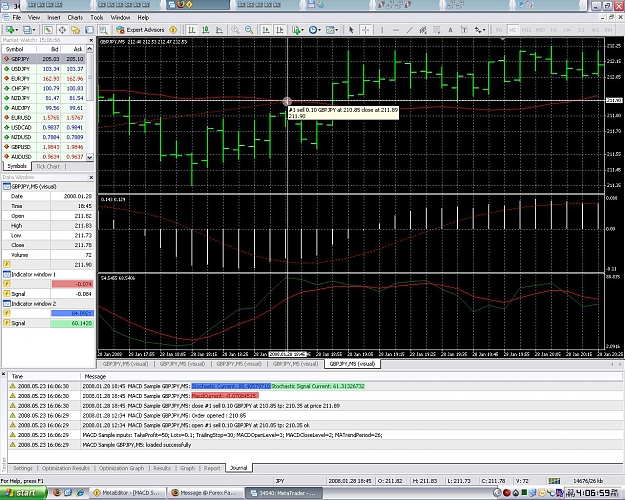Screen dimensions: 625x500
Task: Select the Vertical Line drawing tool
Action: pyautogui.click(x=382, y=30)
